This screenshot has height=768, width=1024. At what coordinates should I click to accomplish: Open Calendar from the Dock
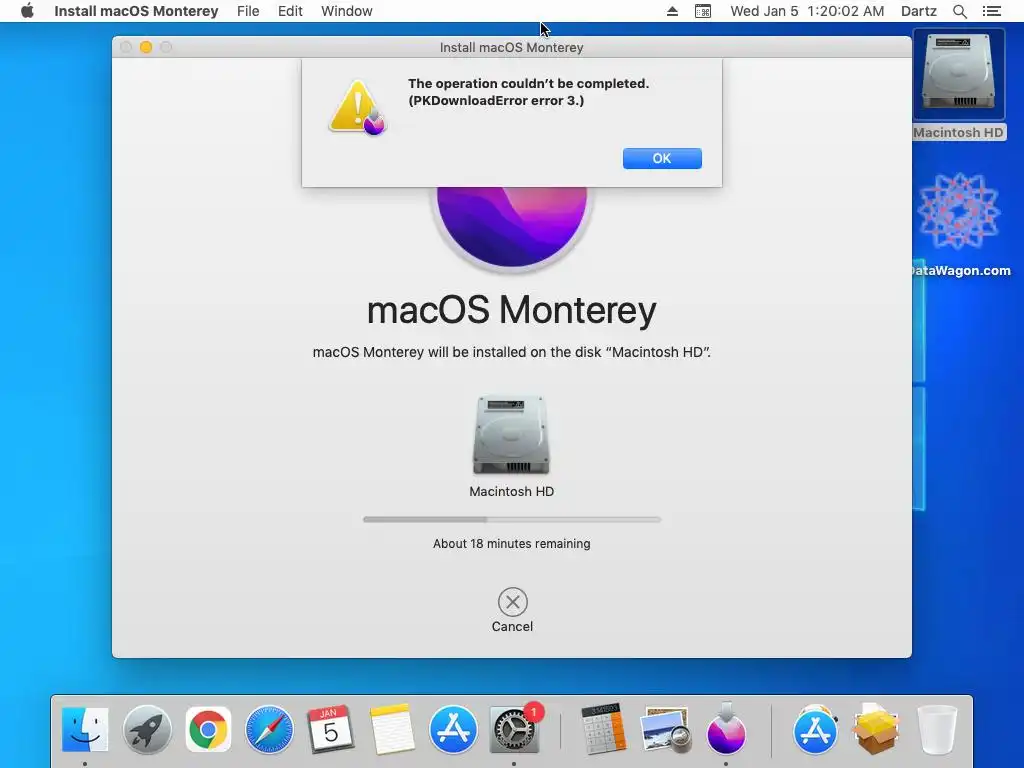(330, 729)
